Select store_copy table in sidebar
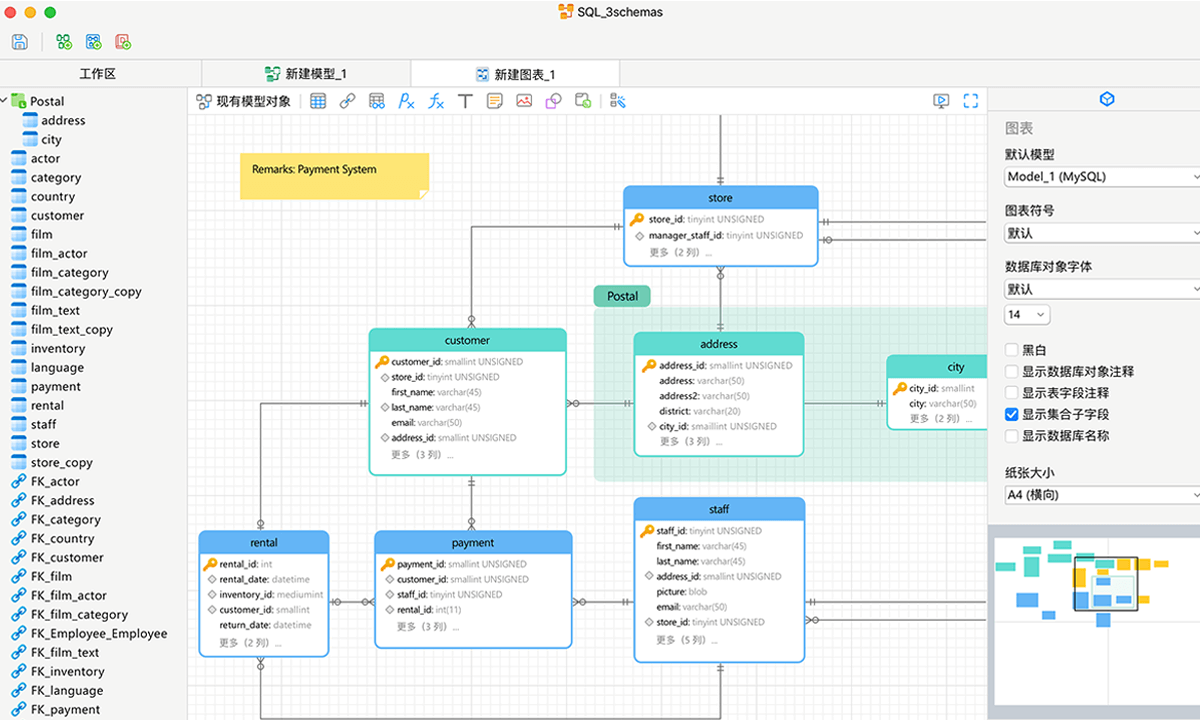Image resolution: width=1200 pixels, height=720 pixels. 61,463
